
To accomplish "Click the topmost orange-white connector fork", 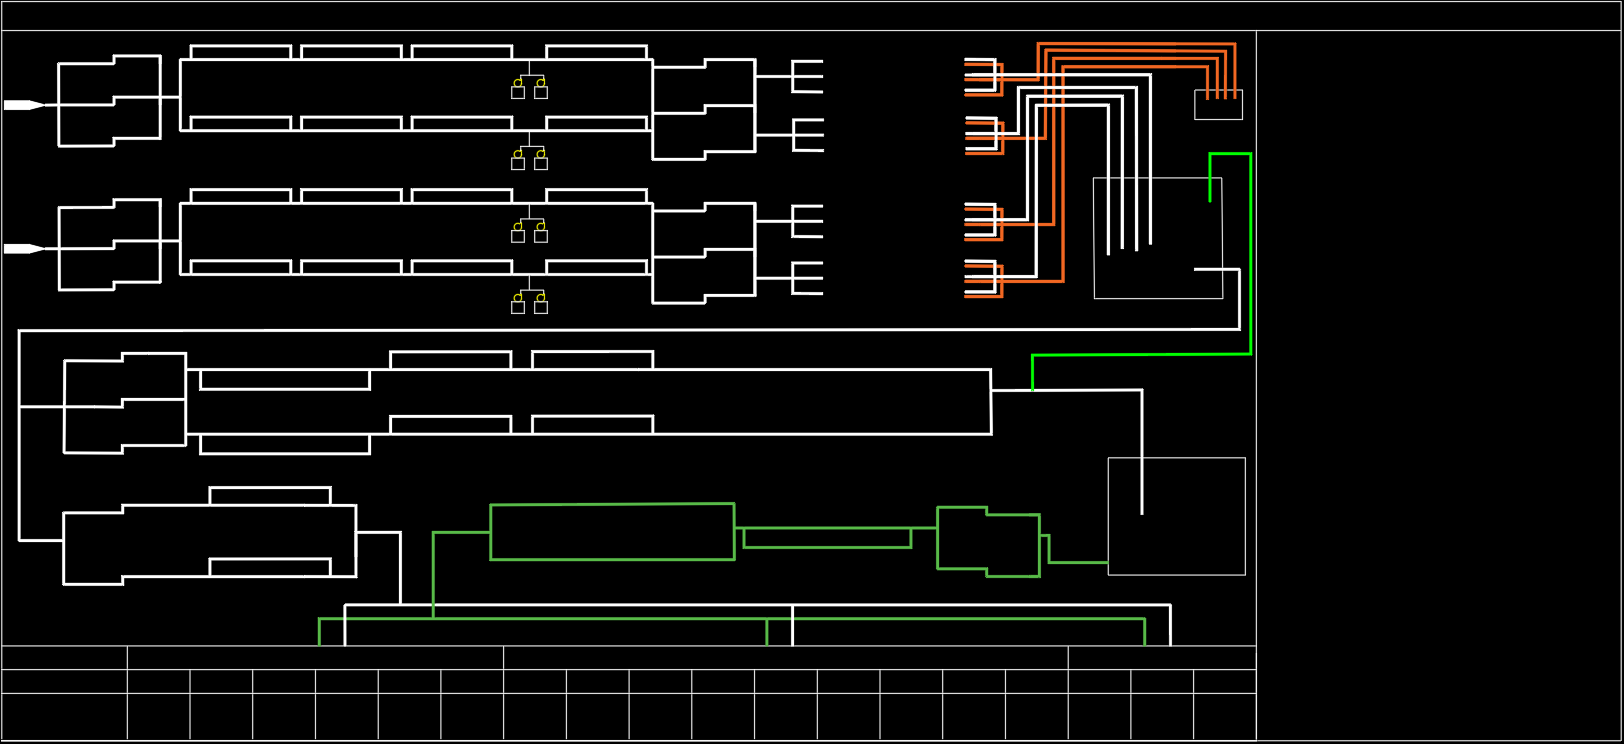I will point(982,77).
